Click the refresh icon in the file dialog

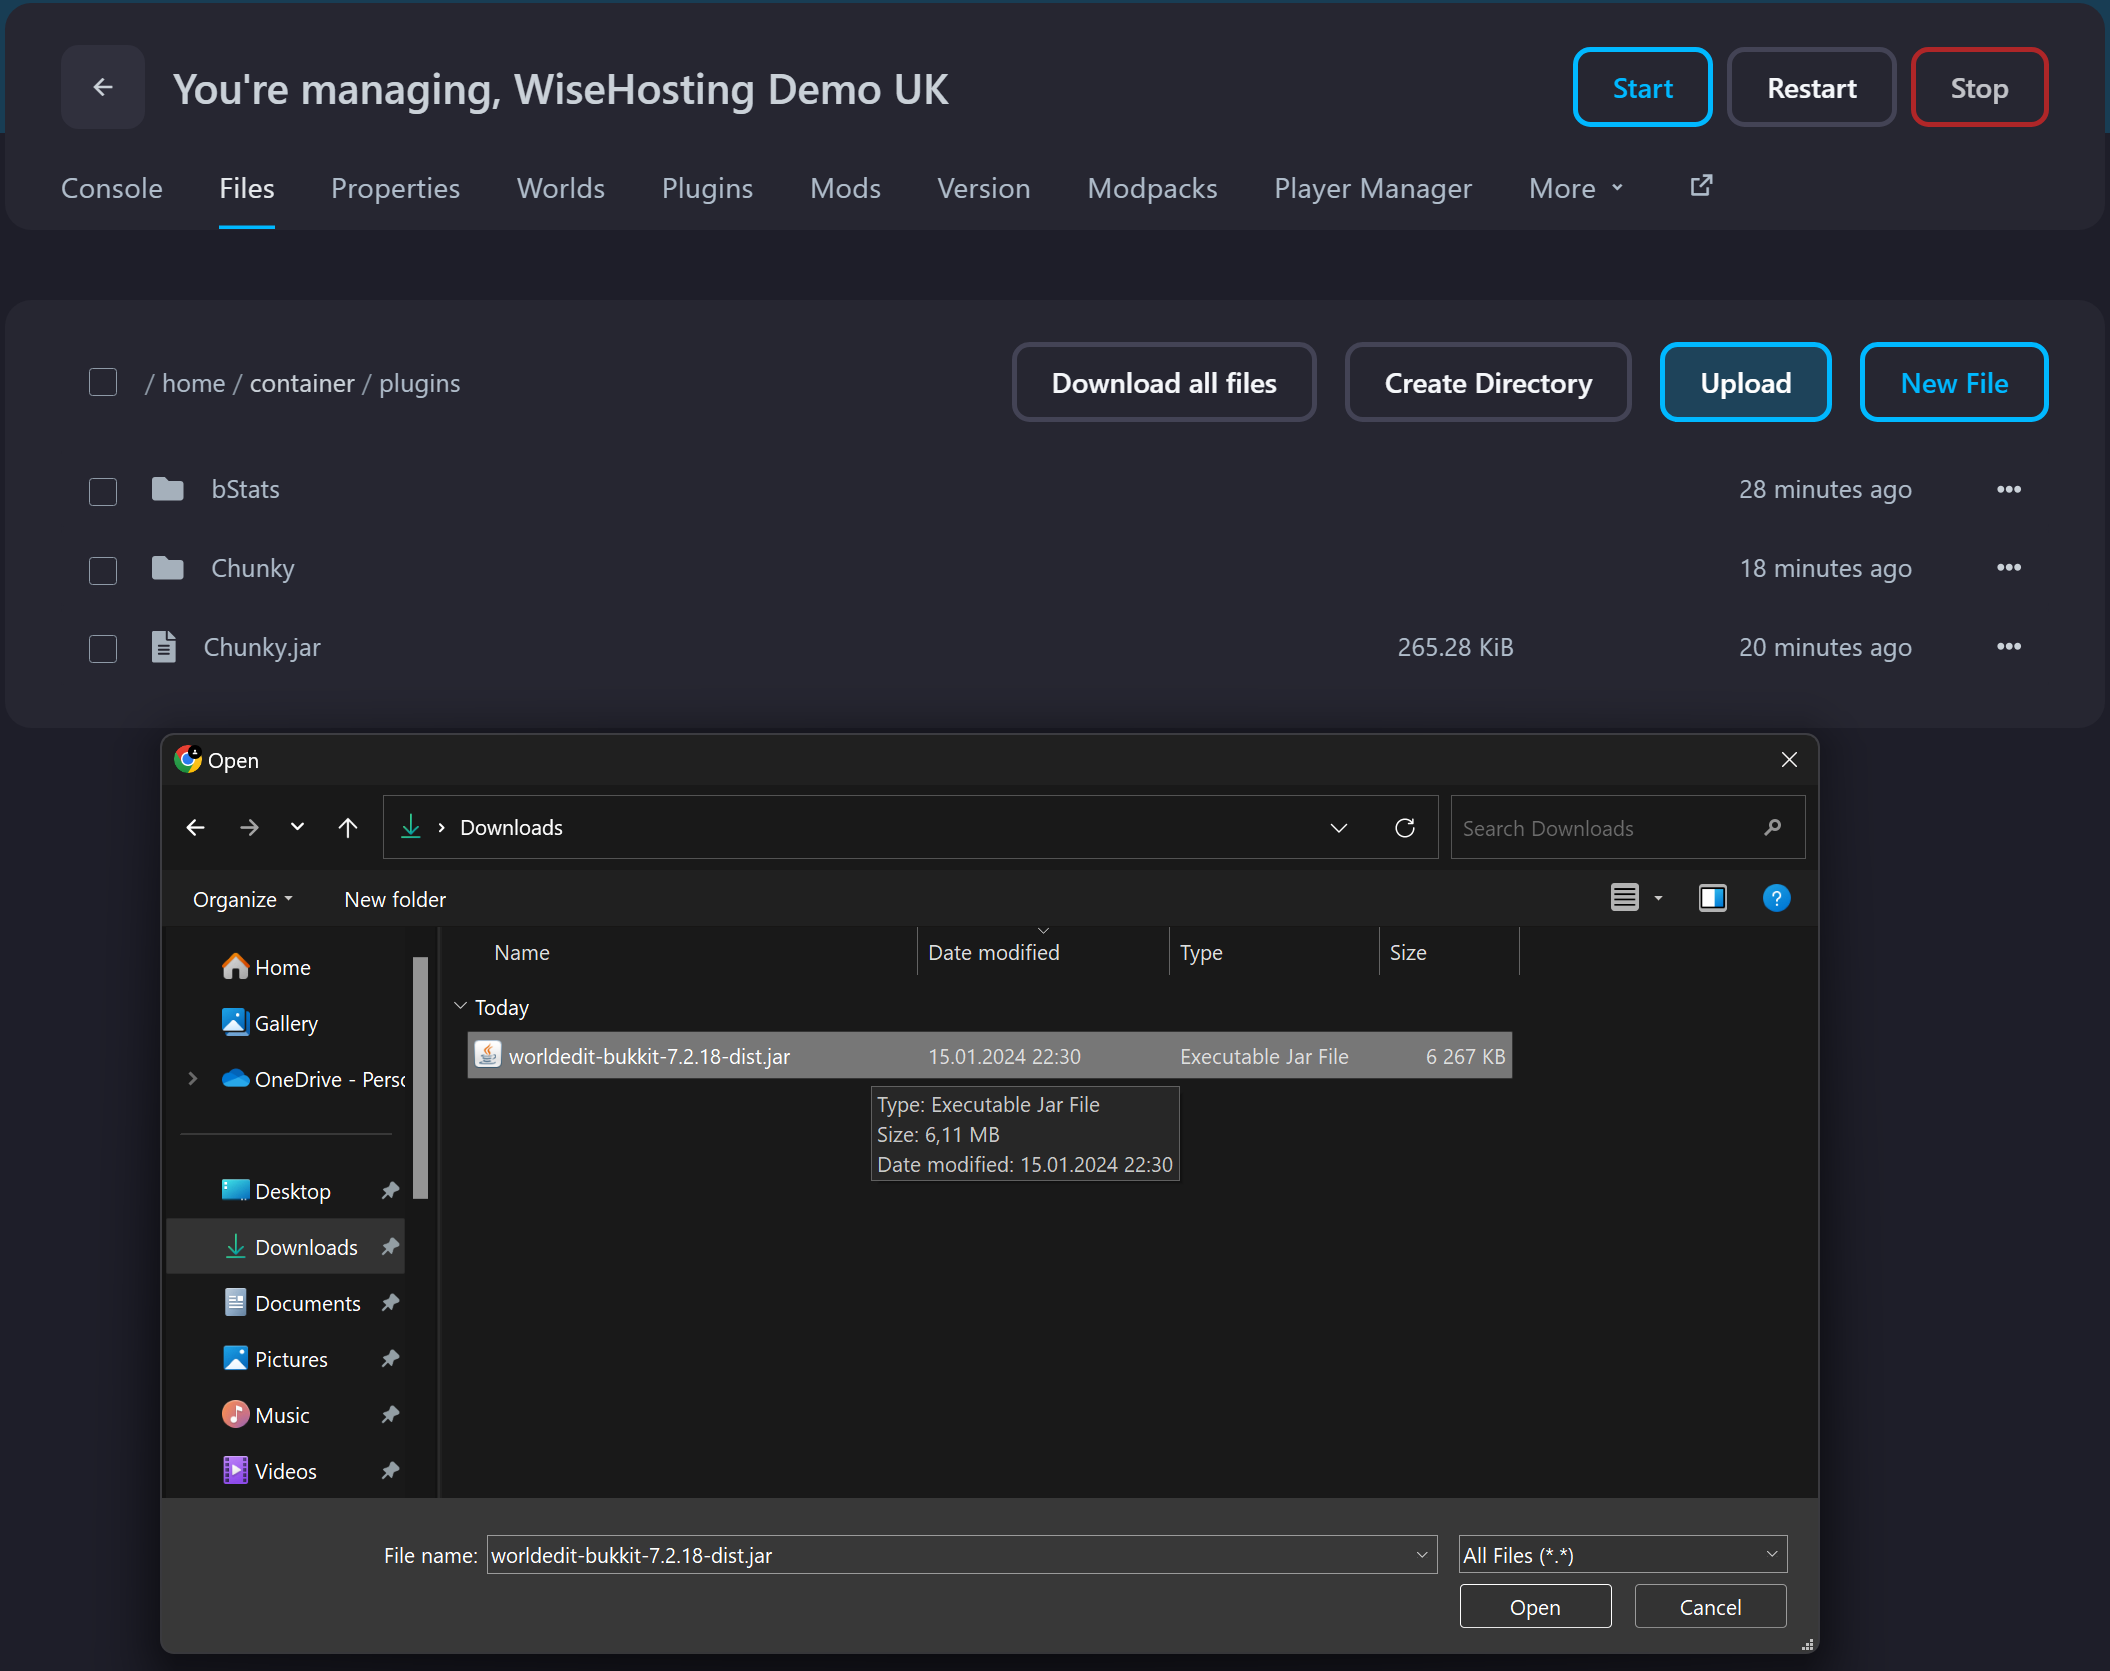point(1405,827)
